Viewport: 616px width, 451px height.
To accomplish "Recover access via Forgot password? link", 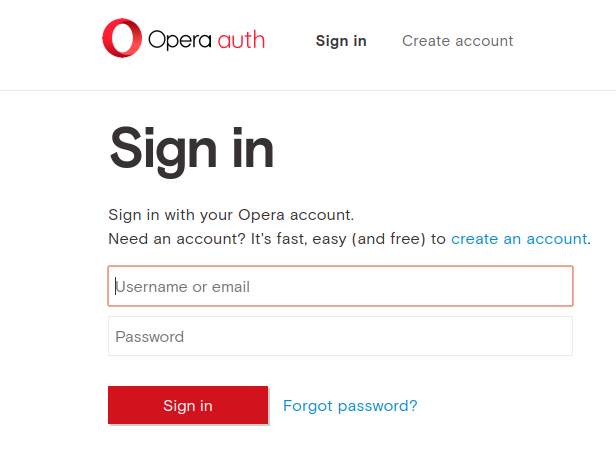I will (x=350, y=406).
